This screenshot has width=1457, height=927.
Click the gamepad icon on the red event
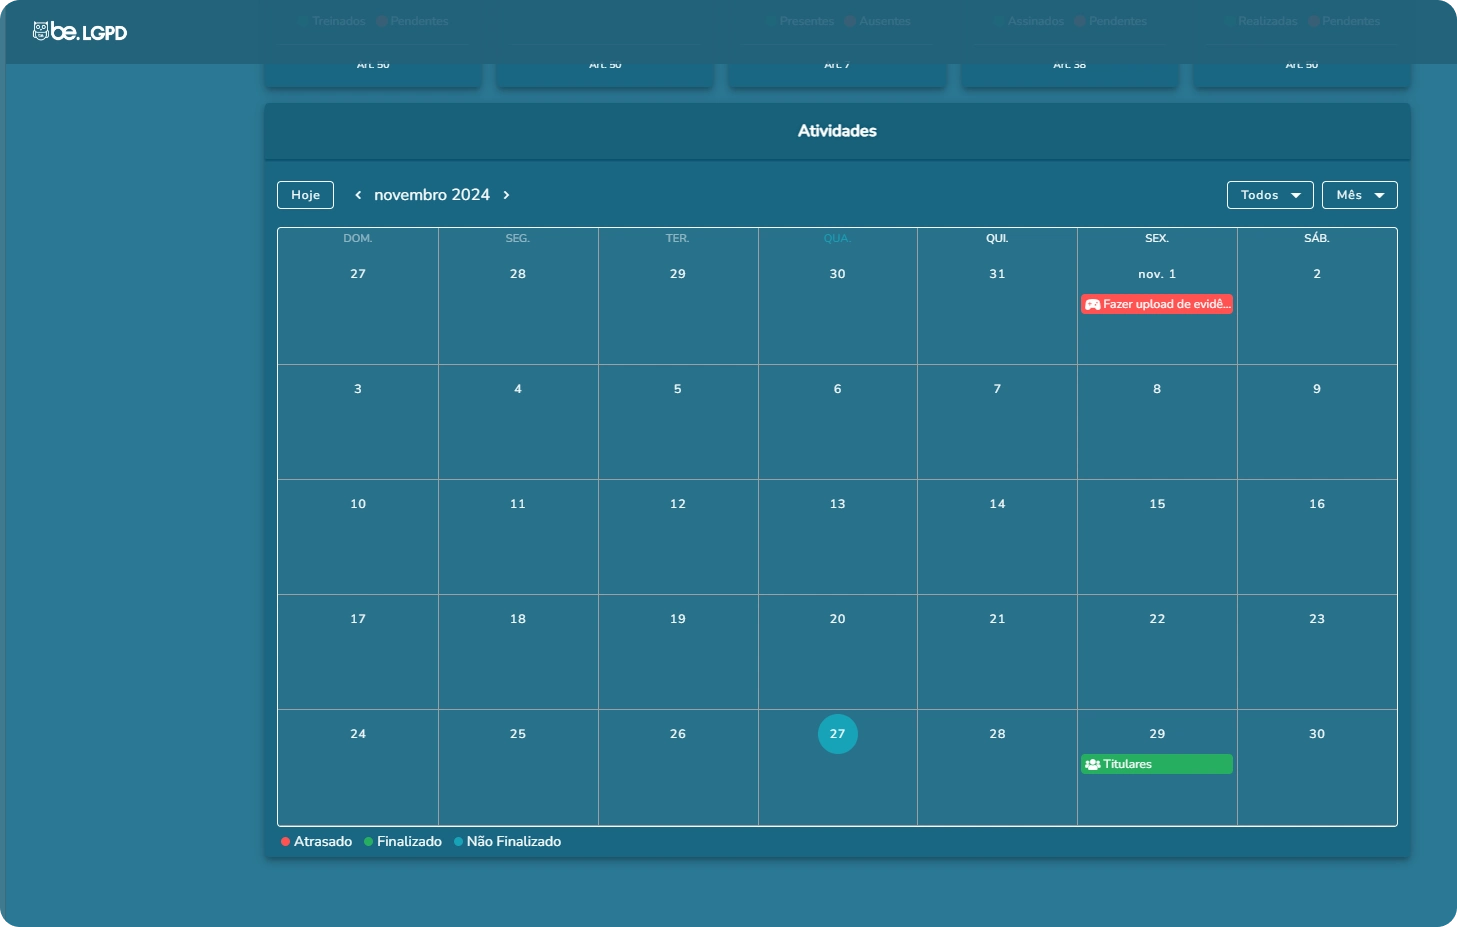(x=1093, y=304)
